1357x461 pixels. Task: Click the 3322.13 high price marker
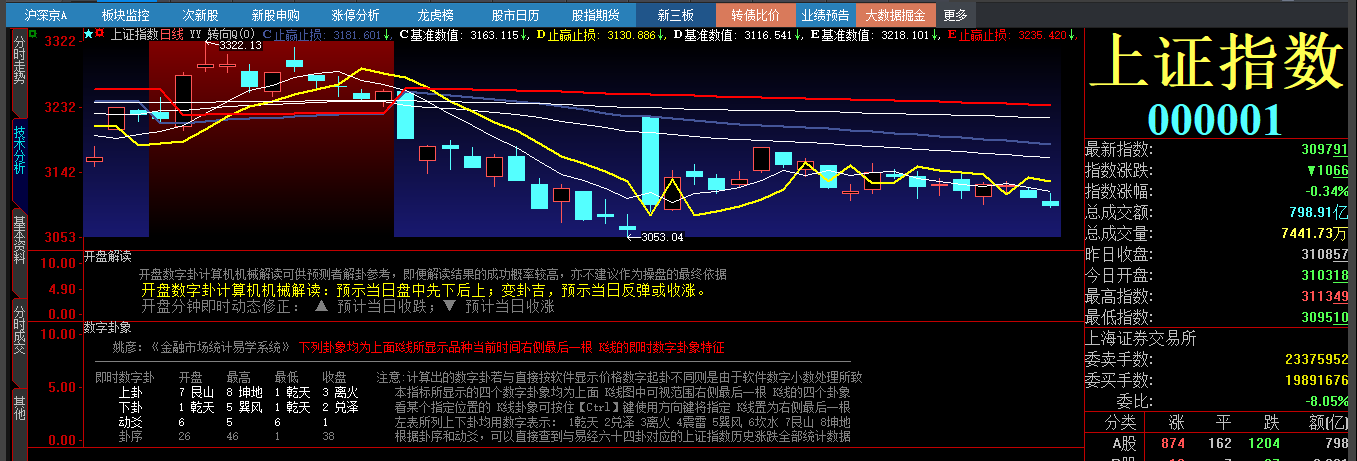(240, 45)
